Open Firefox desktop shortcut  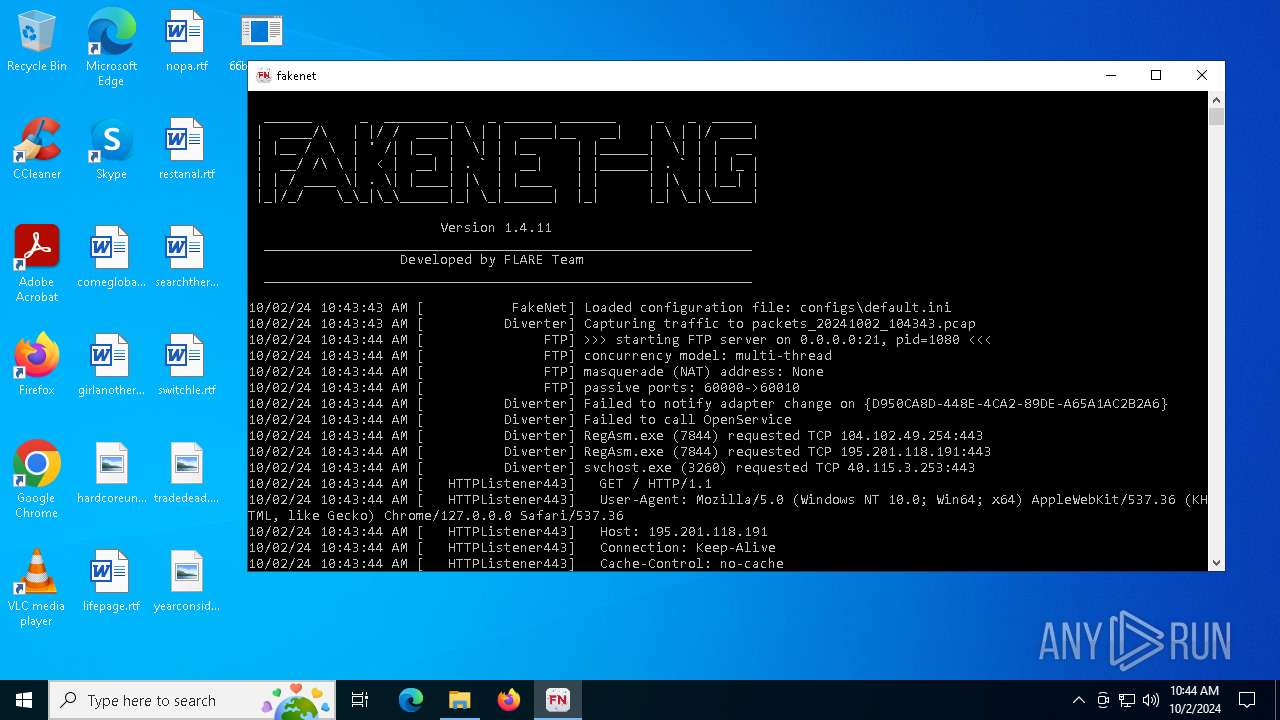(37, 366)
